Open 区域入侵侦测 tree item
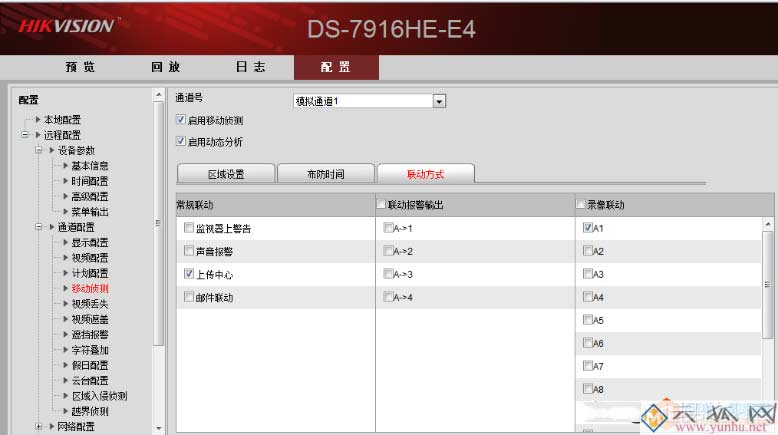The image size is (778, 435). [100, 396]
